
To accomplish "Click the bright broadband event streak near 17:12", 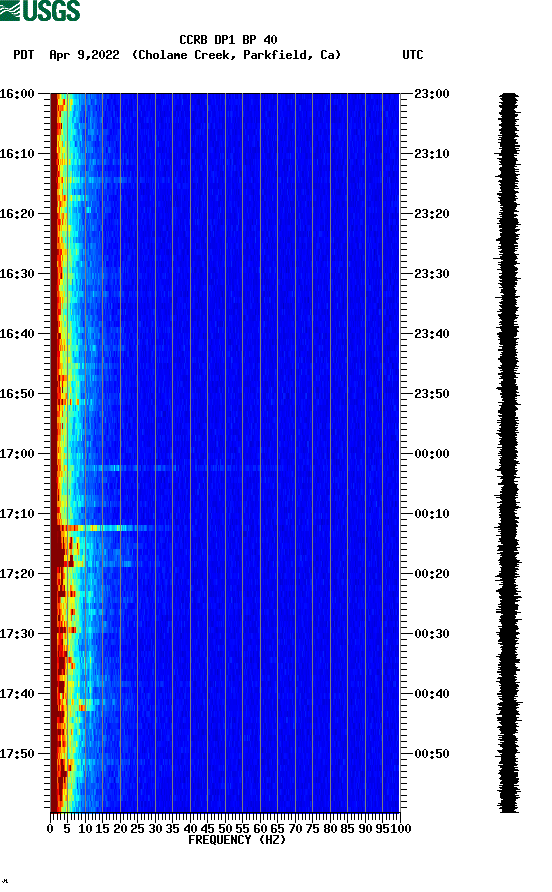I will (111, 528).
